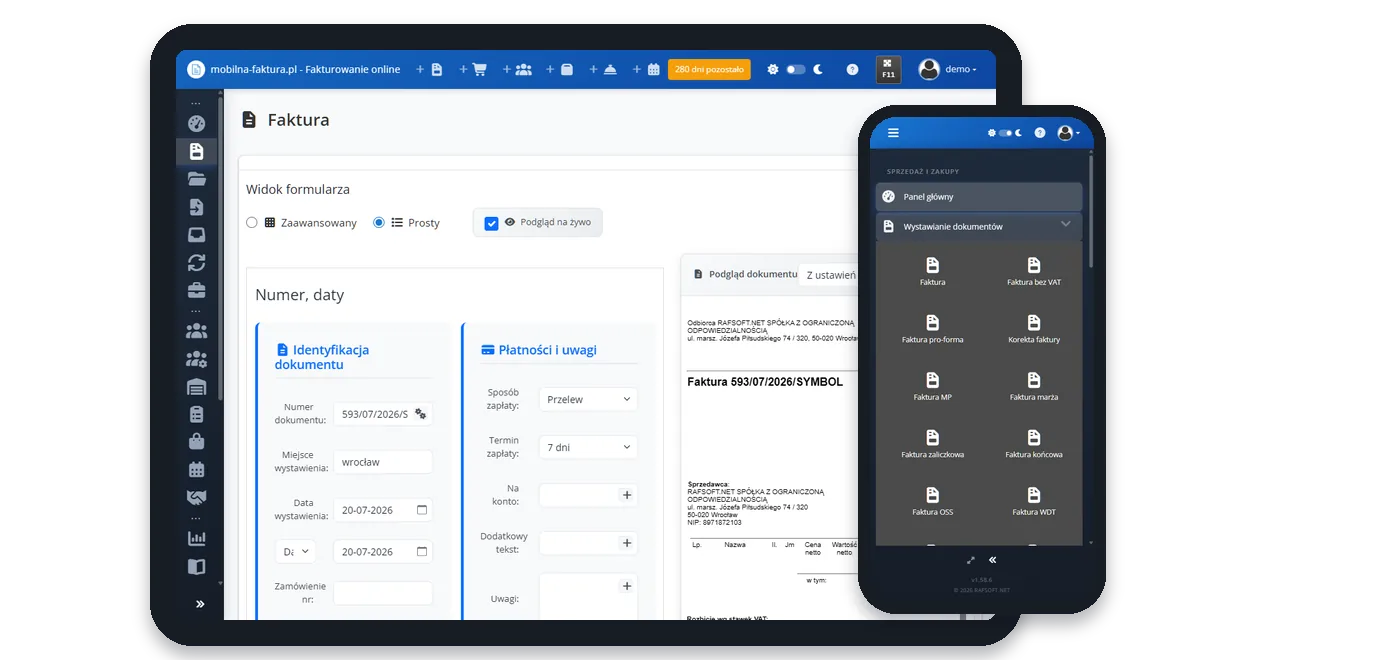Viewport: 1400px width, 660px height.
Task: Open the bar chart reports icon in sidebar
Action: (x=196, y=538)
